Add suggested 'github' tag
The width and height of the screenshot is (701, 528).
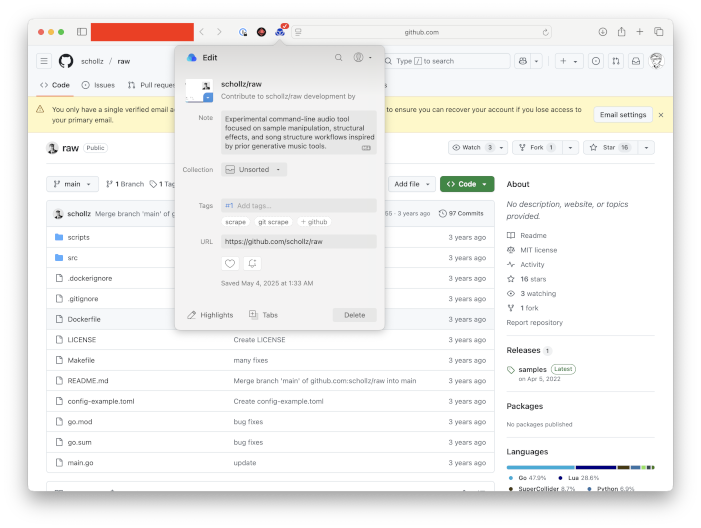click(314, 222)
